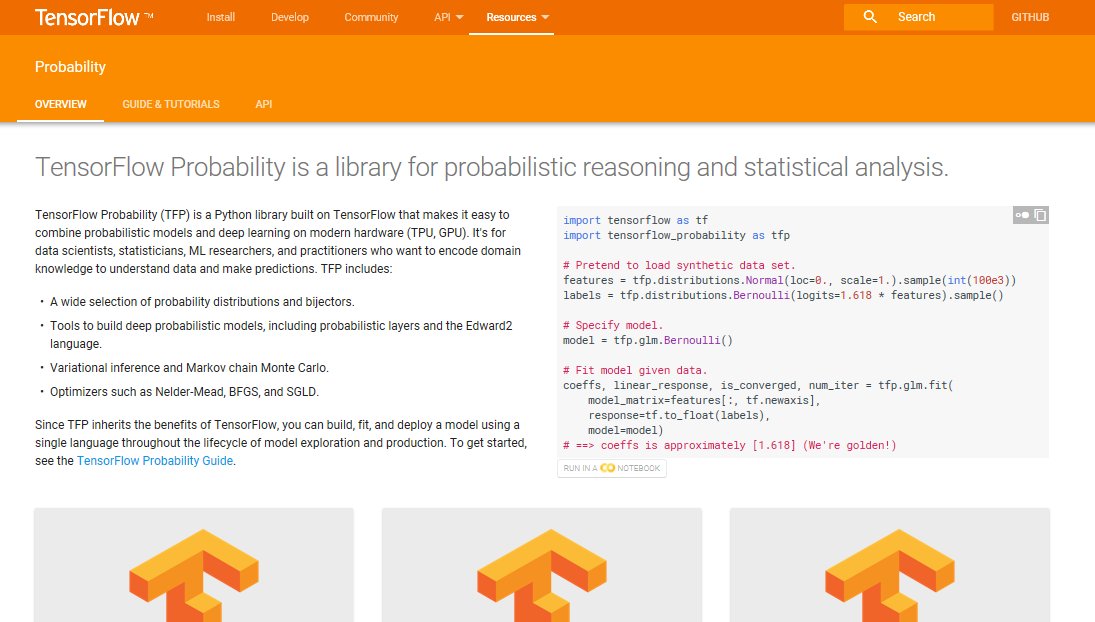Expand the API dropdown in the navbar
The height and width of the screenshot is (622, 1095).
(x=447, y=17)
